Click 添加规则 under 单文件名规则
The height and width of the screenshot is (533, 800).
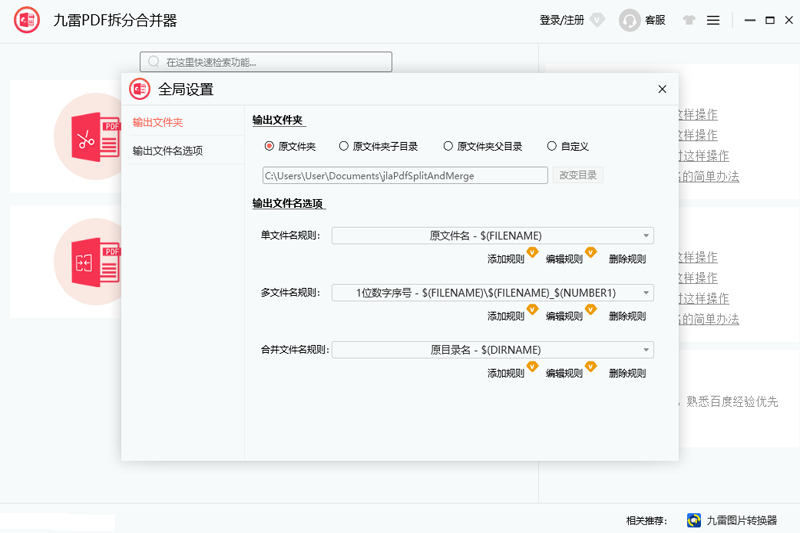[506, 259]
